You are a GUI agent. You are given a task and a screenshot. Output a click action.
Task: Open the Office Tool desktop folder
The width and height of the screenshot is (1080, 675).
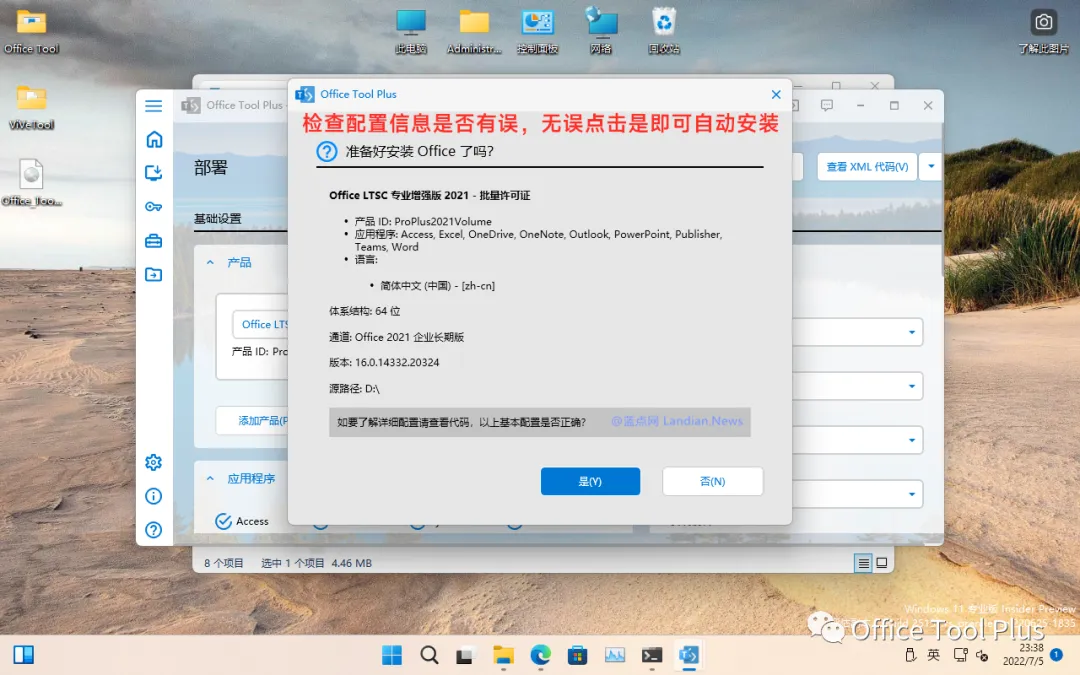[x=31, y=32]
